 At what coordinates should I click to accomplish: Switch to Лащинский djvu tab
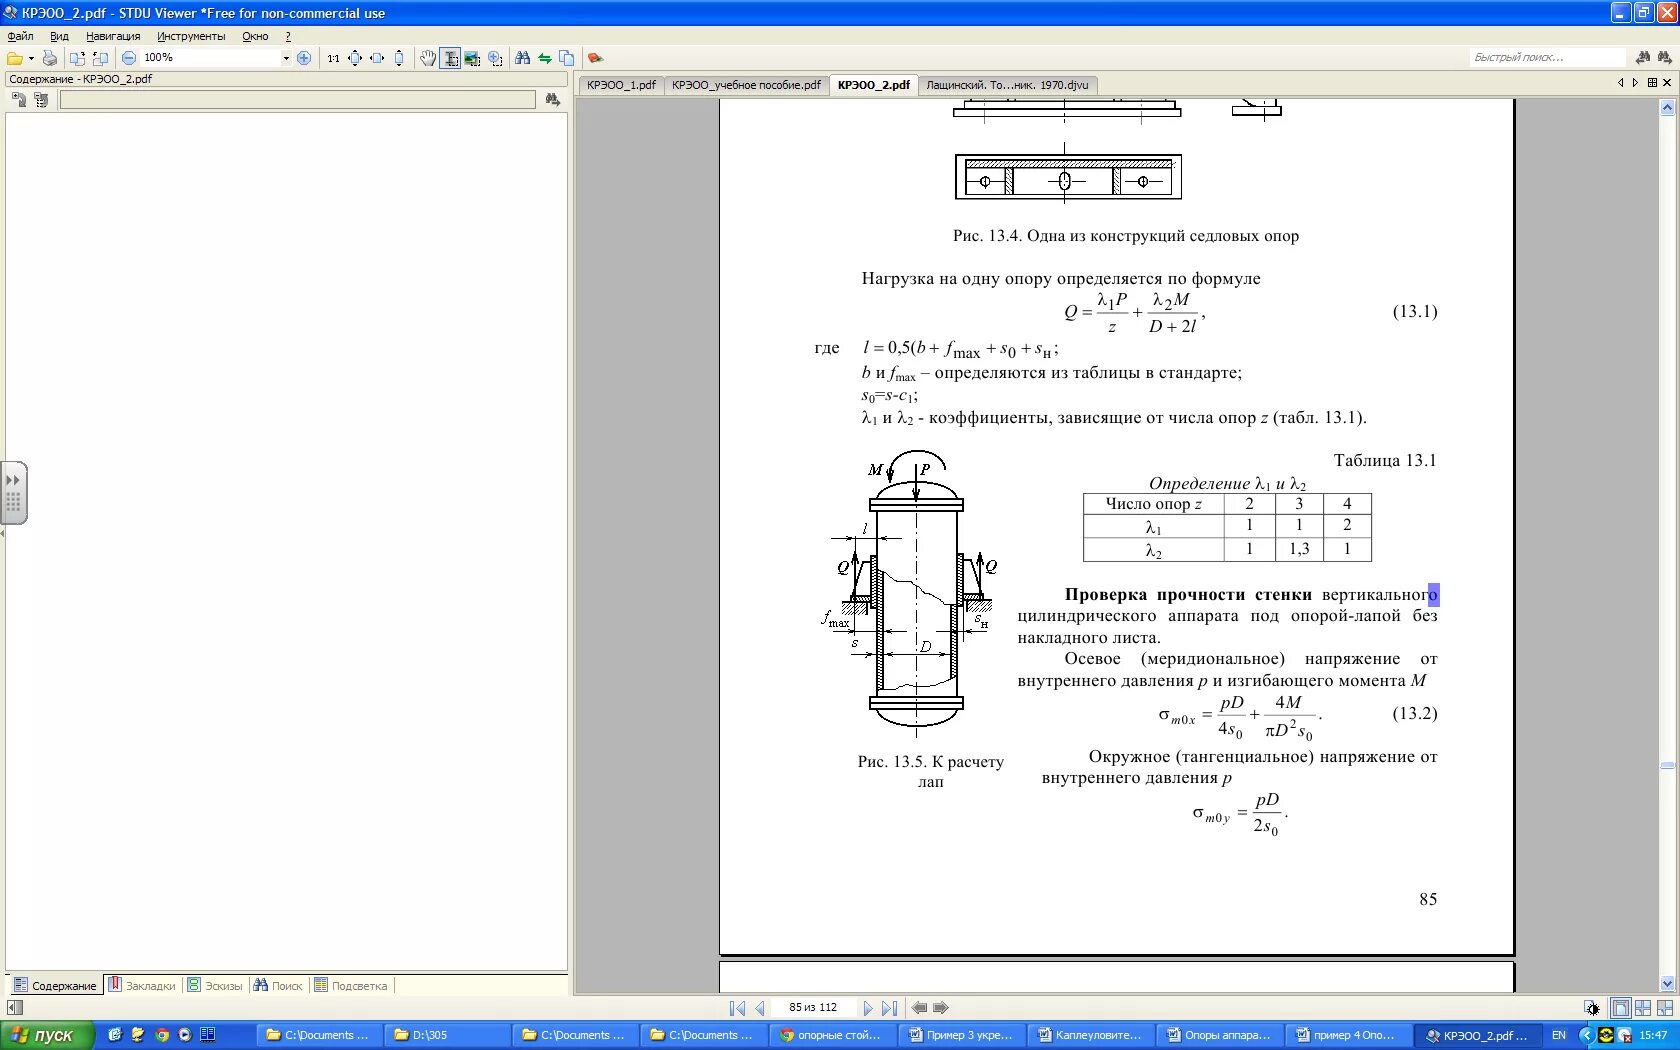point(1007,85)
